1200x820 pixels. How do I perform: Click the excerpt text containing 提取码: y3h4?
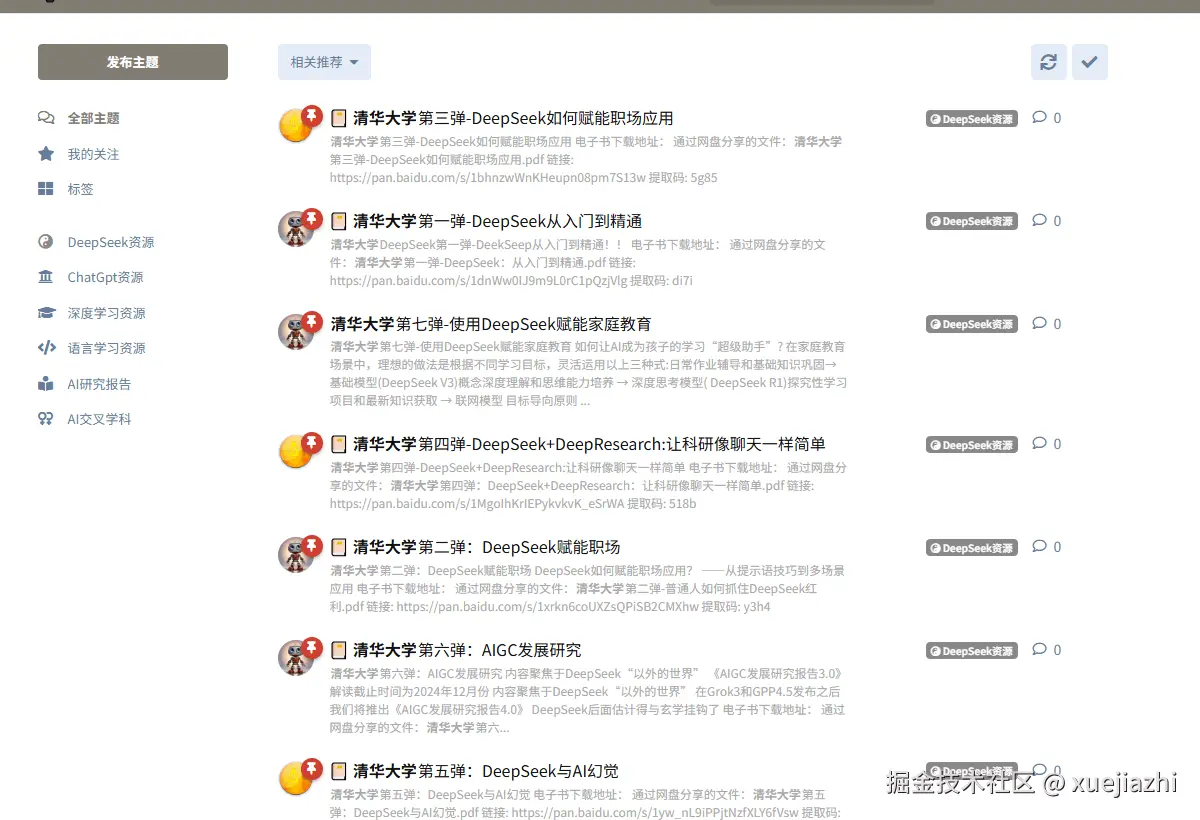pos(588,589)
